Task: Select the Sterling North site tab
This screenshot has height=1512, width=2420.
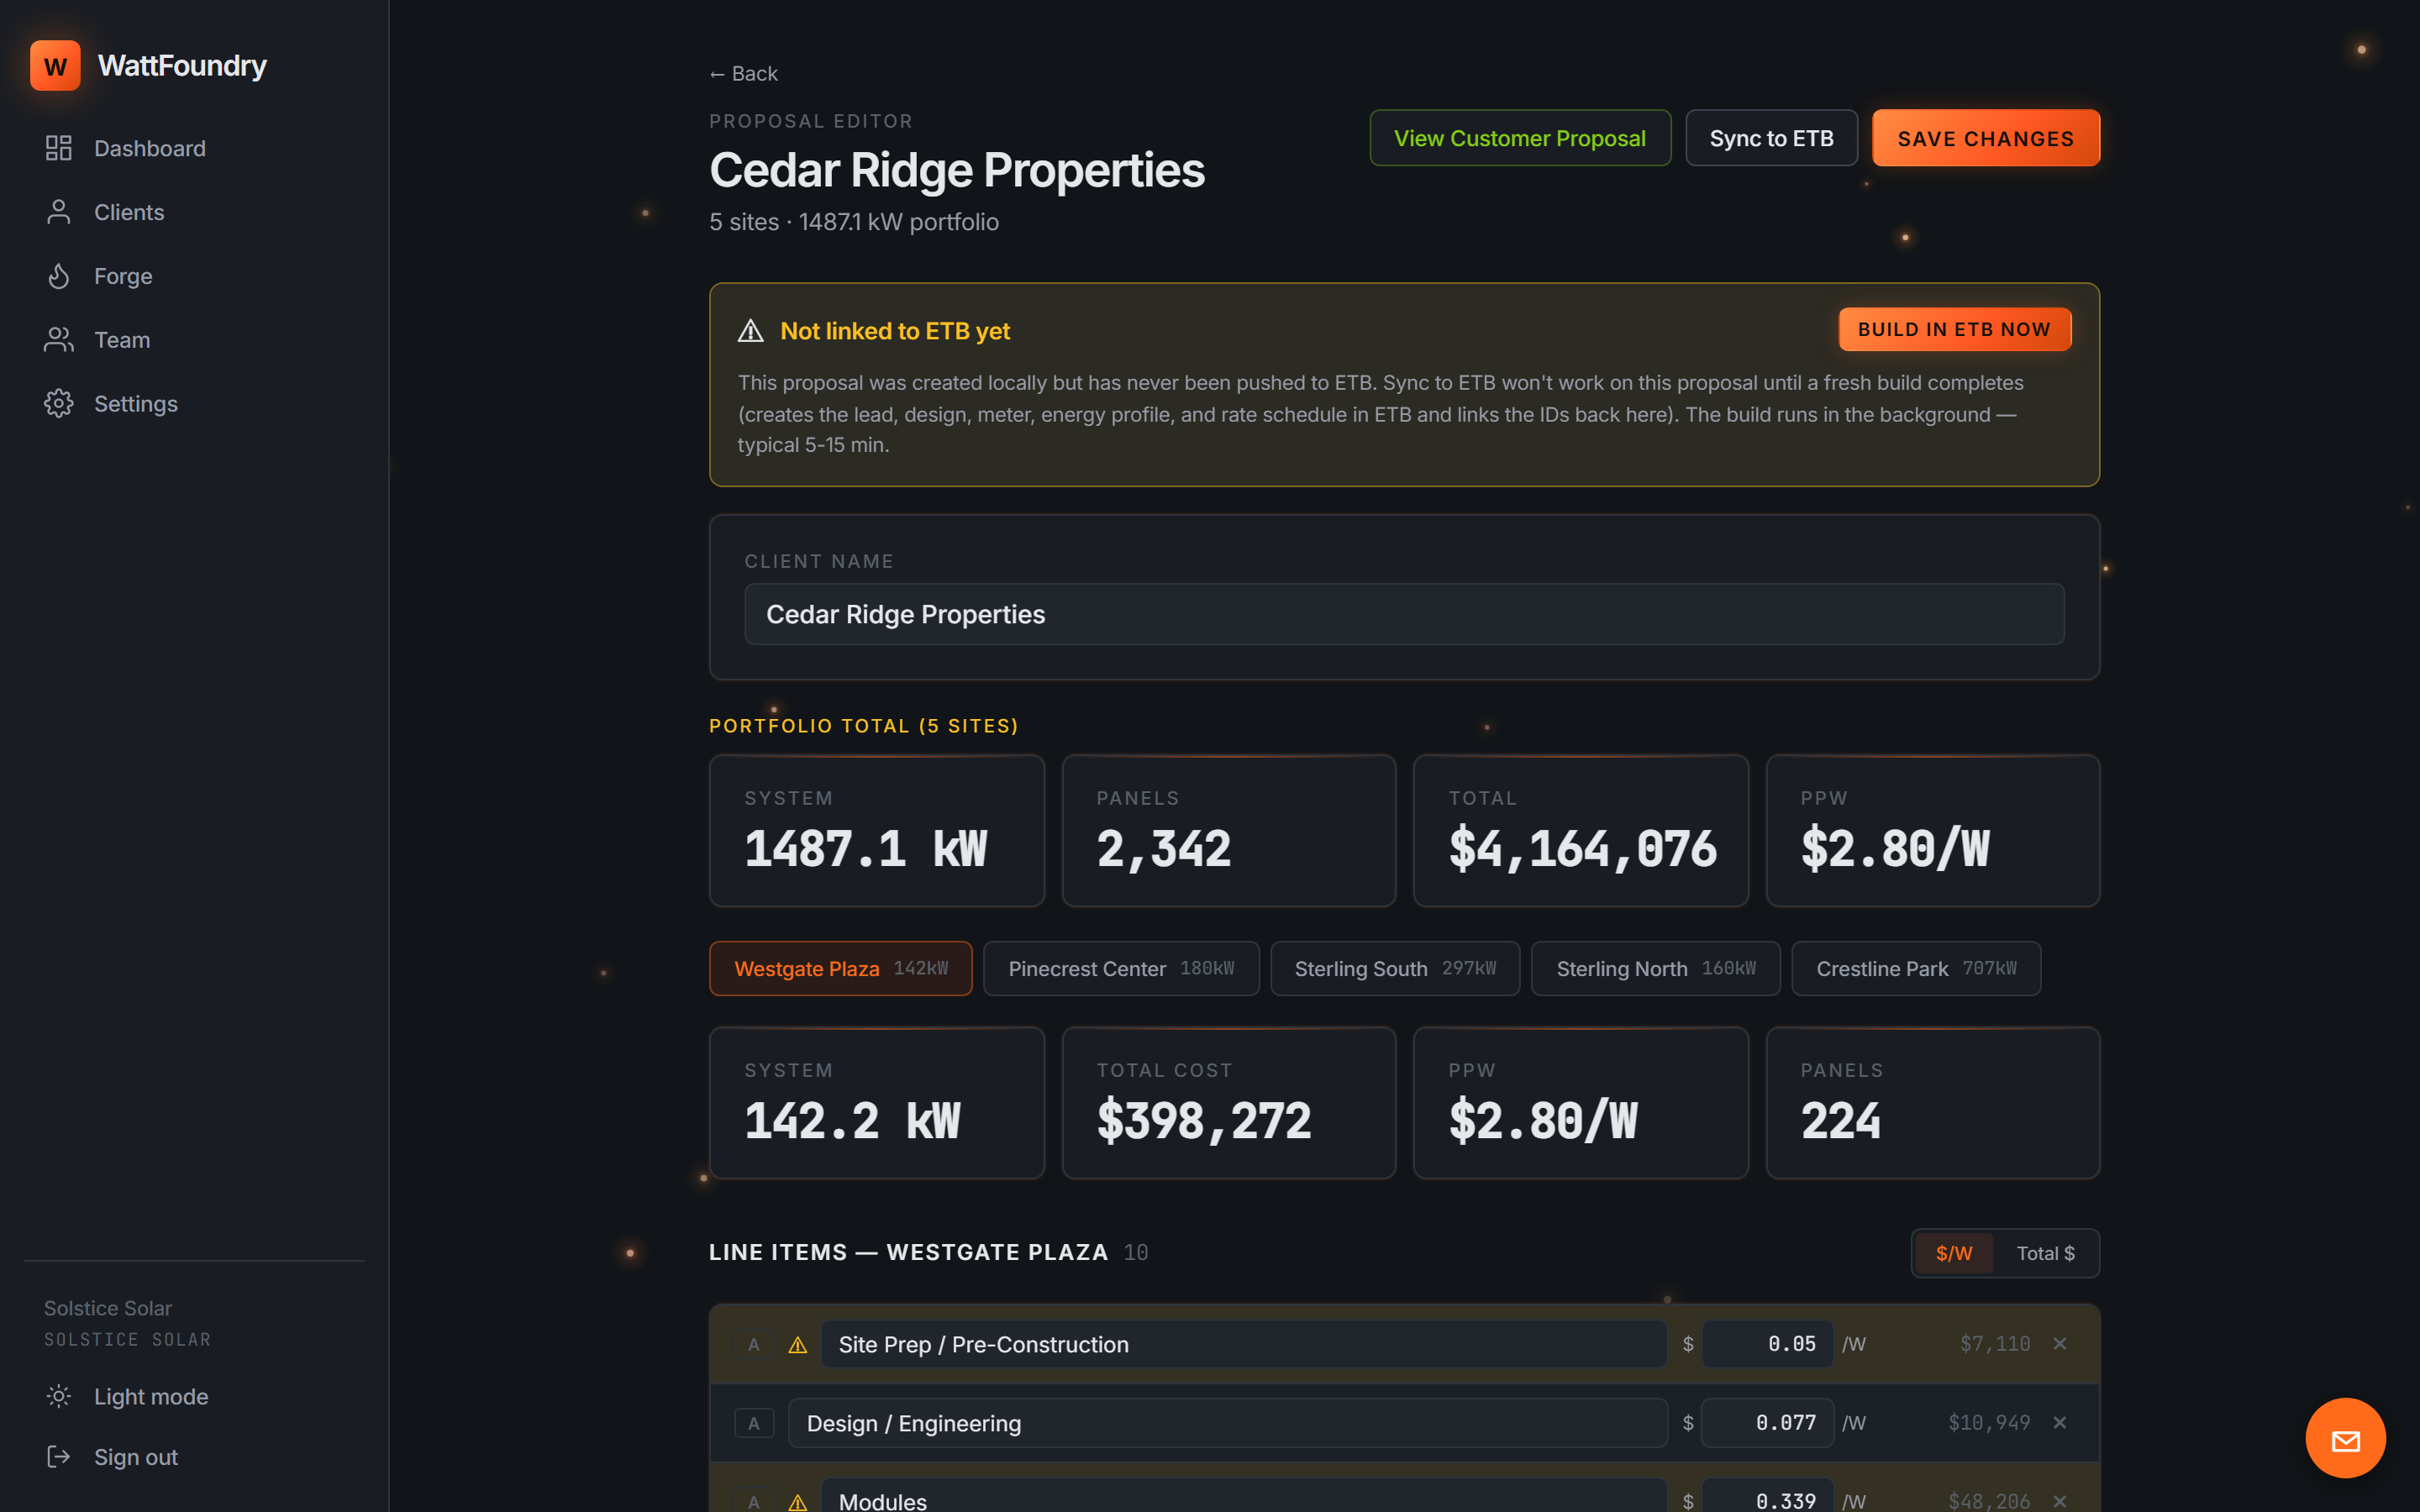Action: click(1656, 968)
